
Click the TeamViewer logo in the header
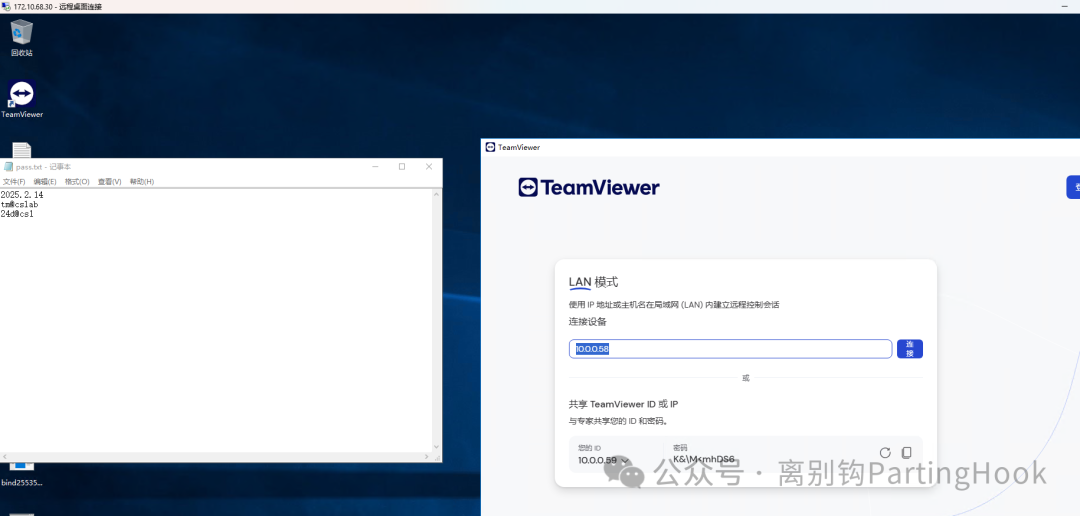click(x=589, y=187)
